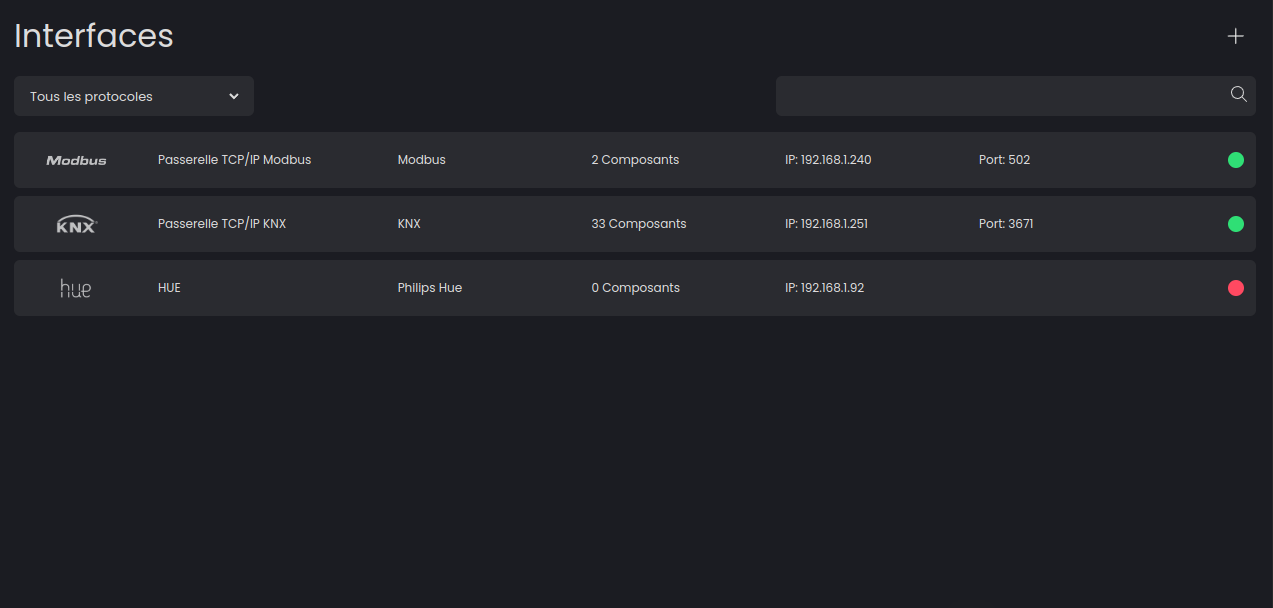Click the green status dot of Passerelle TCP/IP Modbus

tap(1236, 159)
